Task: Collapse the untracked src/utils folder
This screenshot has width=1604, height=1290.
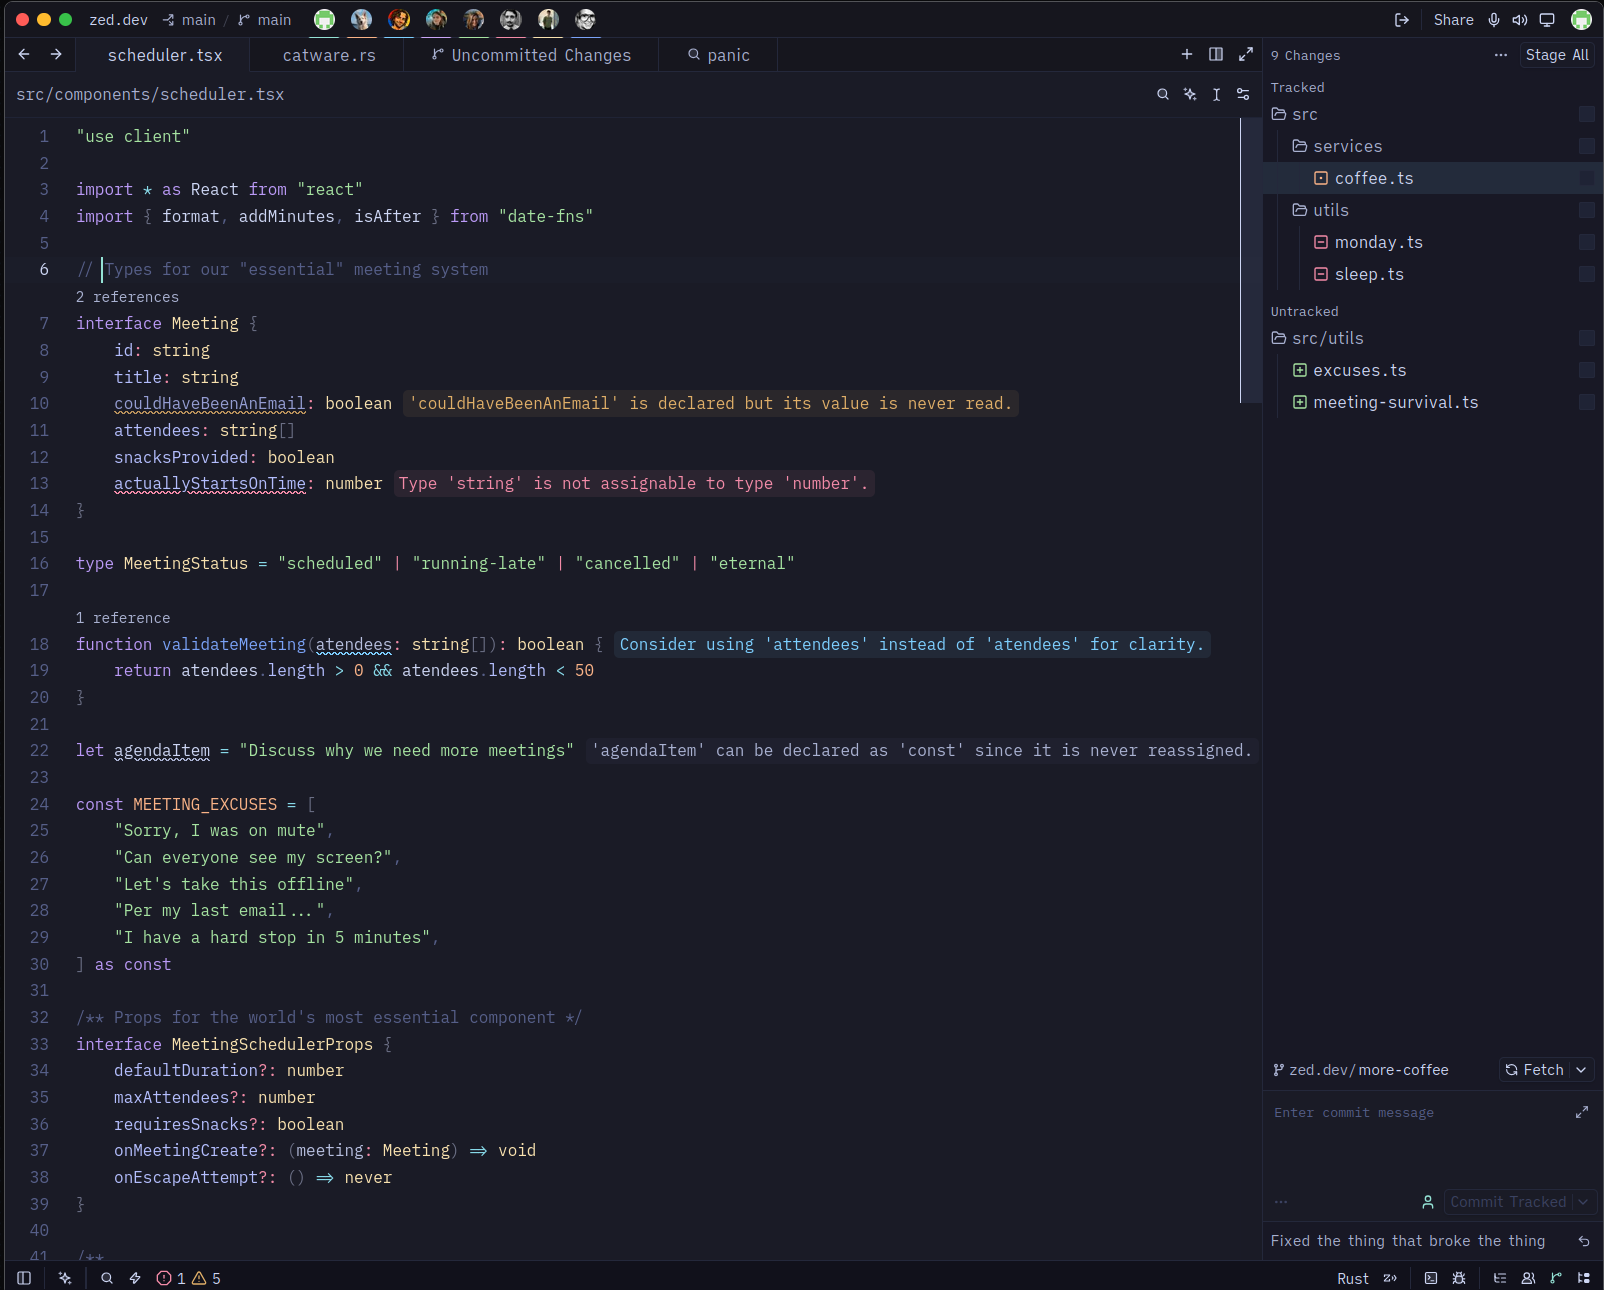Action: (1317, 338)
